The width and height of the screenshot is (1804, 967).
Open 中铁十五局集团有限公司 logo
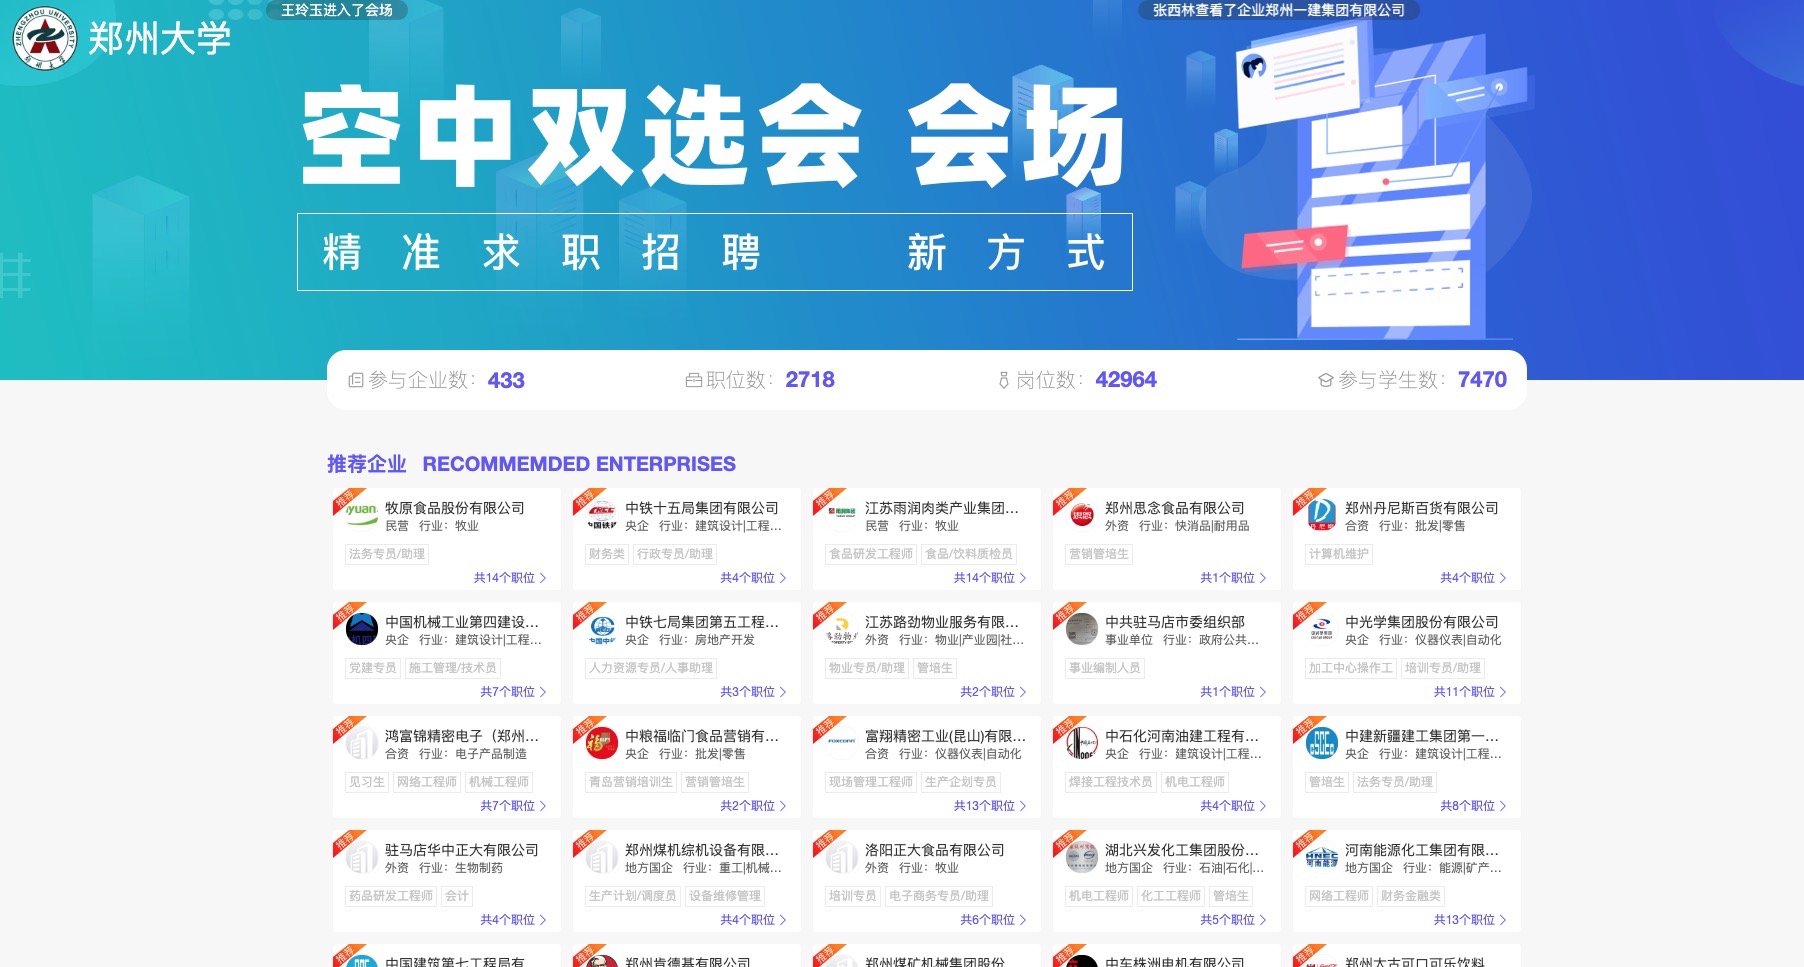coord(601,514)
